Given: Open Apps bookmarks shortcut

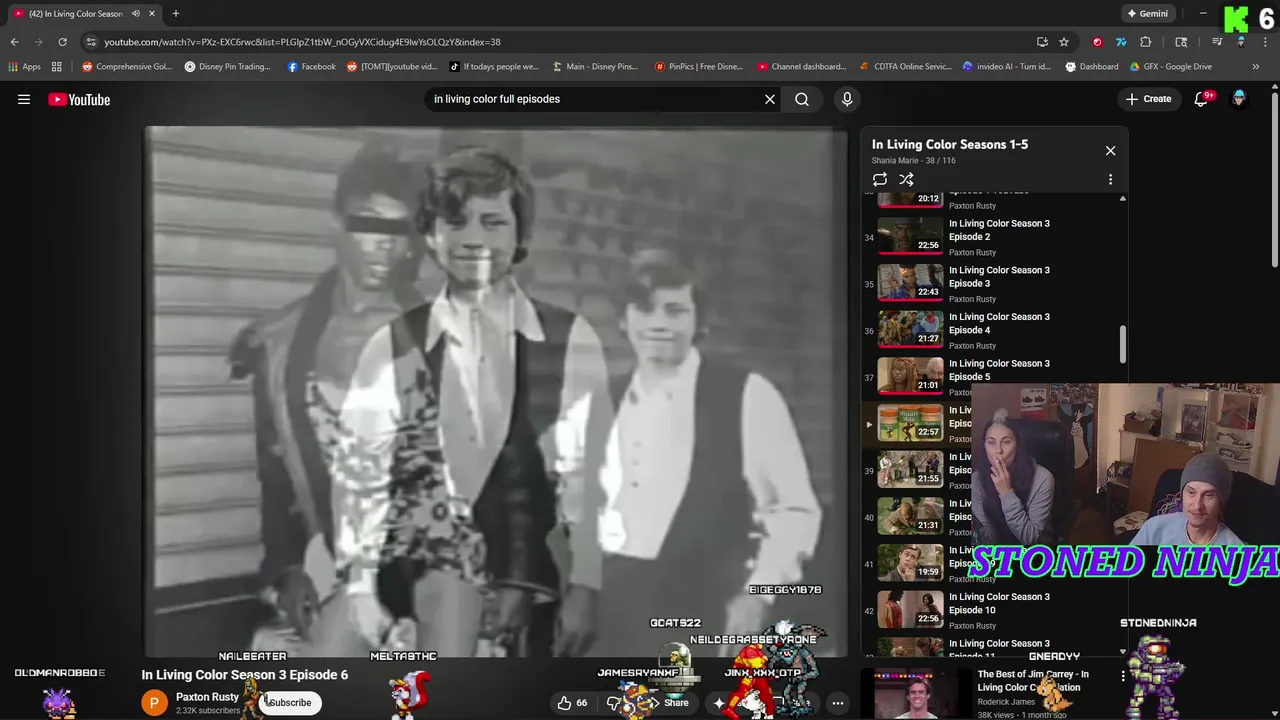Looking at the screenshot, I should click(25, 67).
